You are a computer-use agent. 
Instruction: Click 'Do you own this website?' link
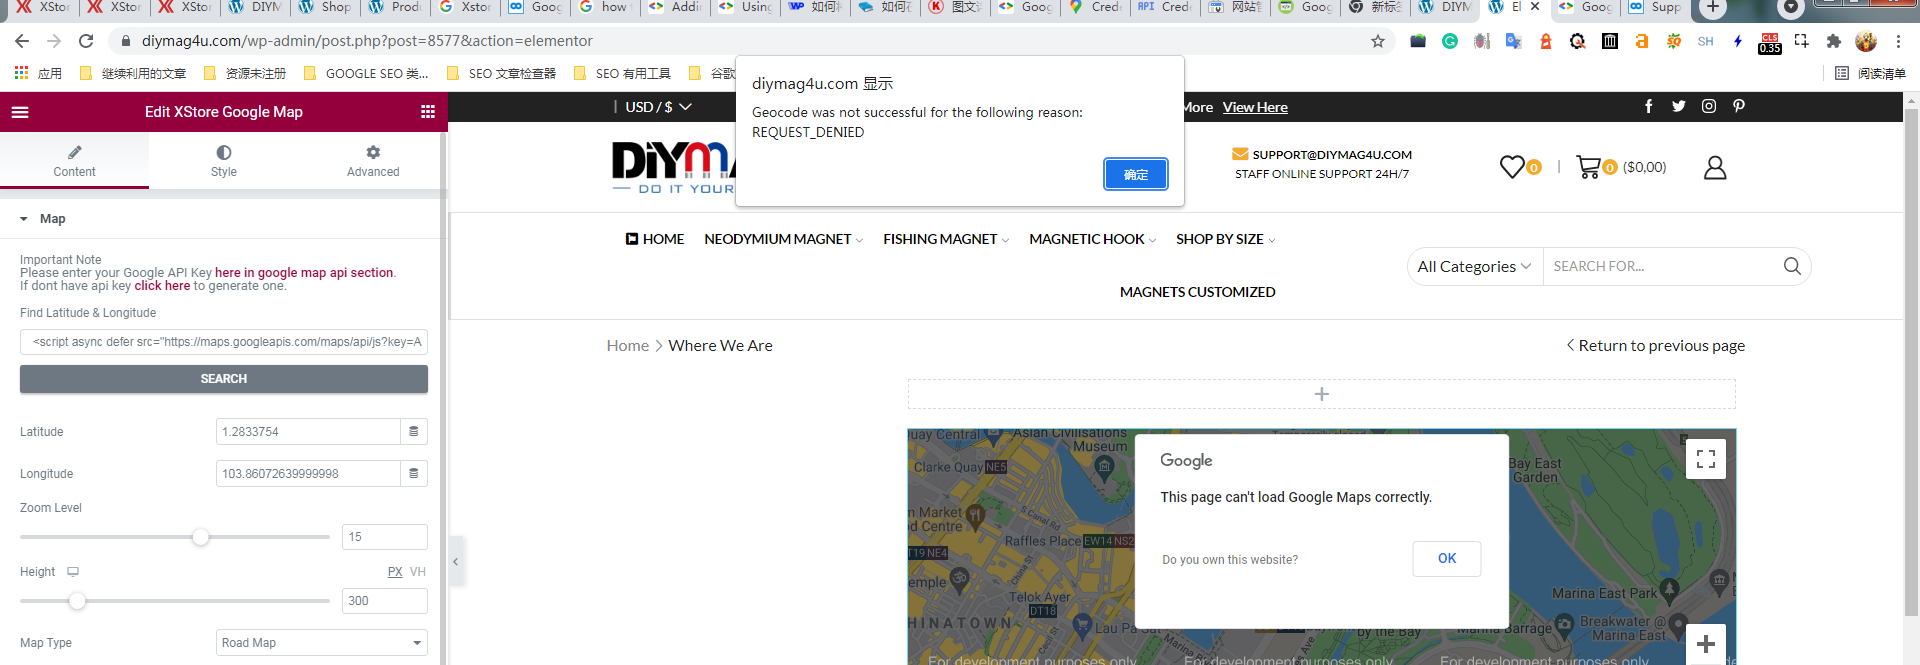click(x=1230, y=560)
